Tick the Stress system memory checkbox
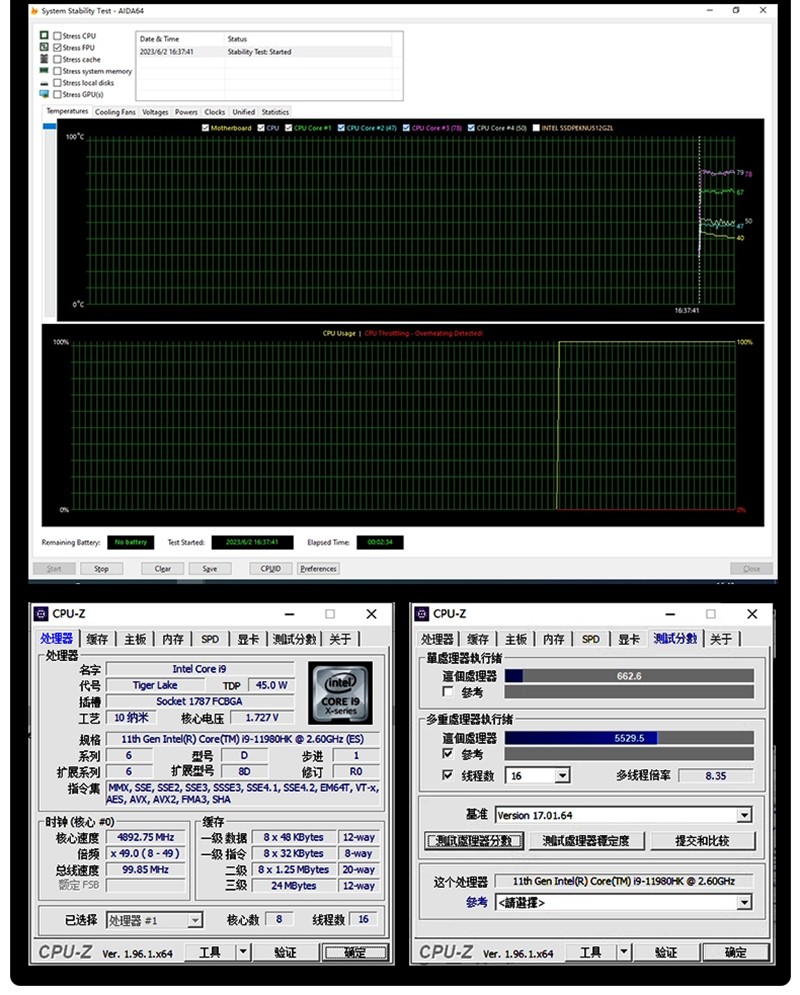The height and width of the screenshot is (995, 800). (58, 71)
